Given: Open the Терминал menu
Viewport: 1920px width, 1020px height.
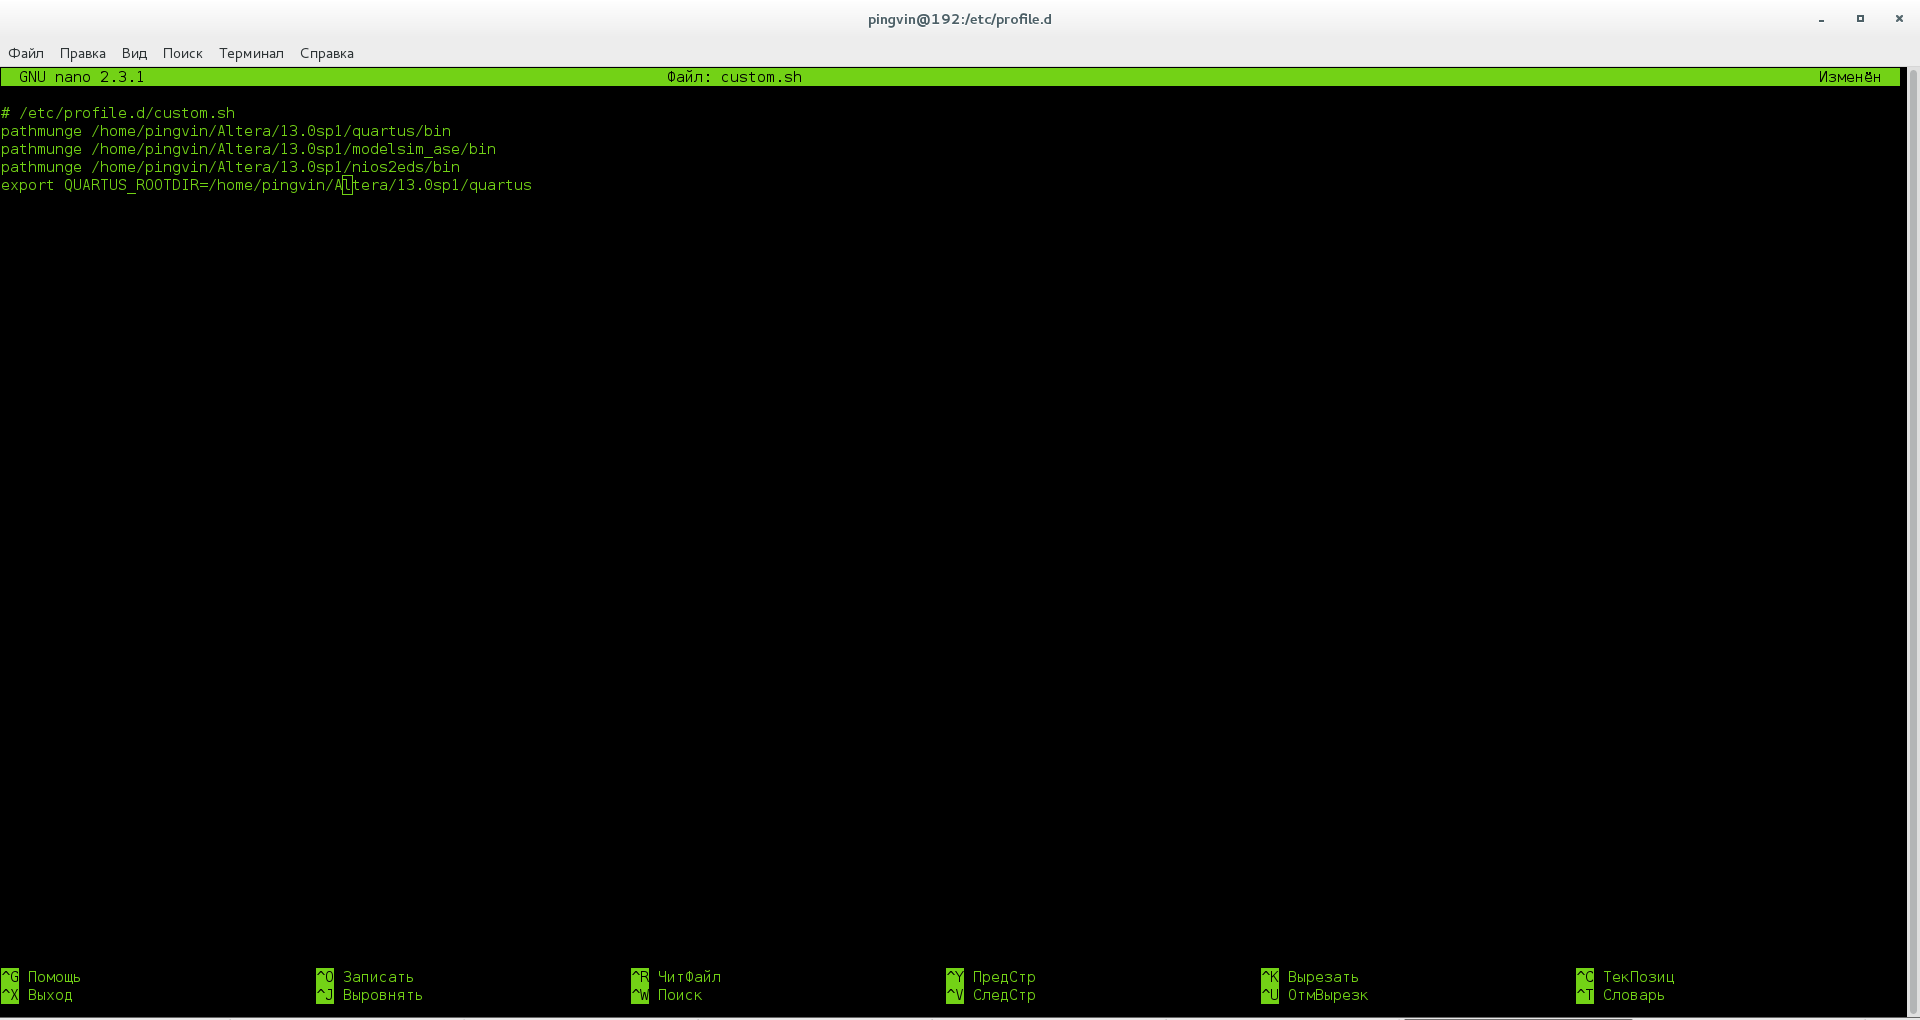Looking at the screenshot, I should coord(251,53).
